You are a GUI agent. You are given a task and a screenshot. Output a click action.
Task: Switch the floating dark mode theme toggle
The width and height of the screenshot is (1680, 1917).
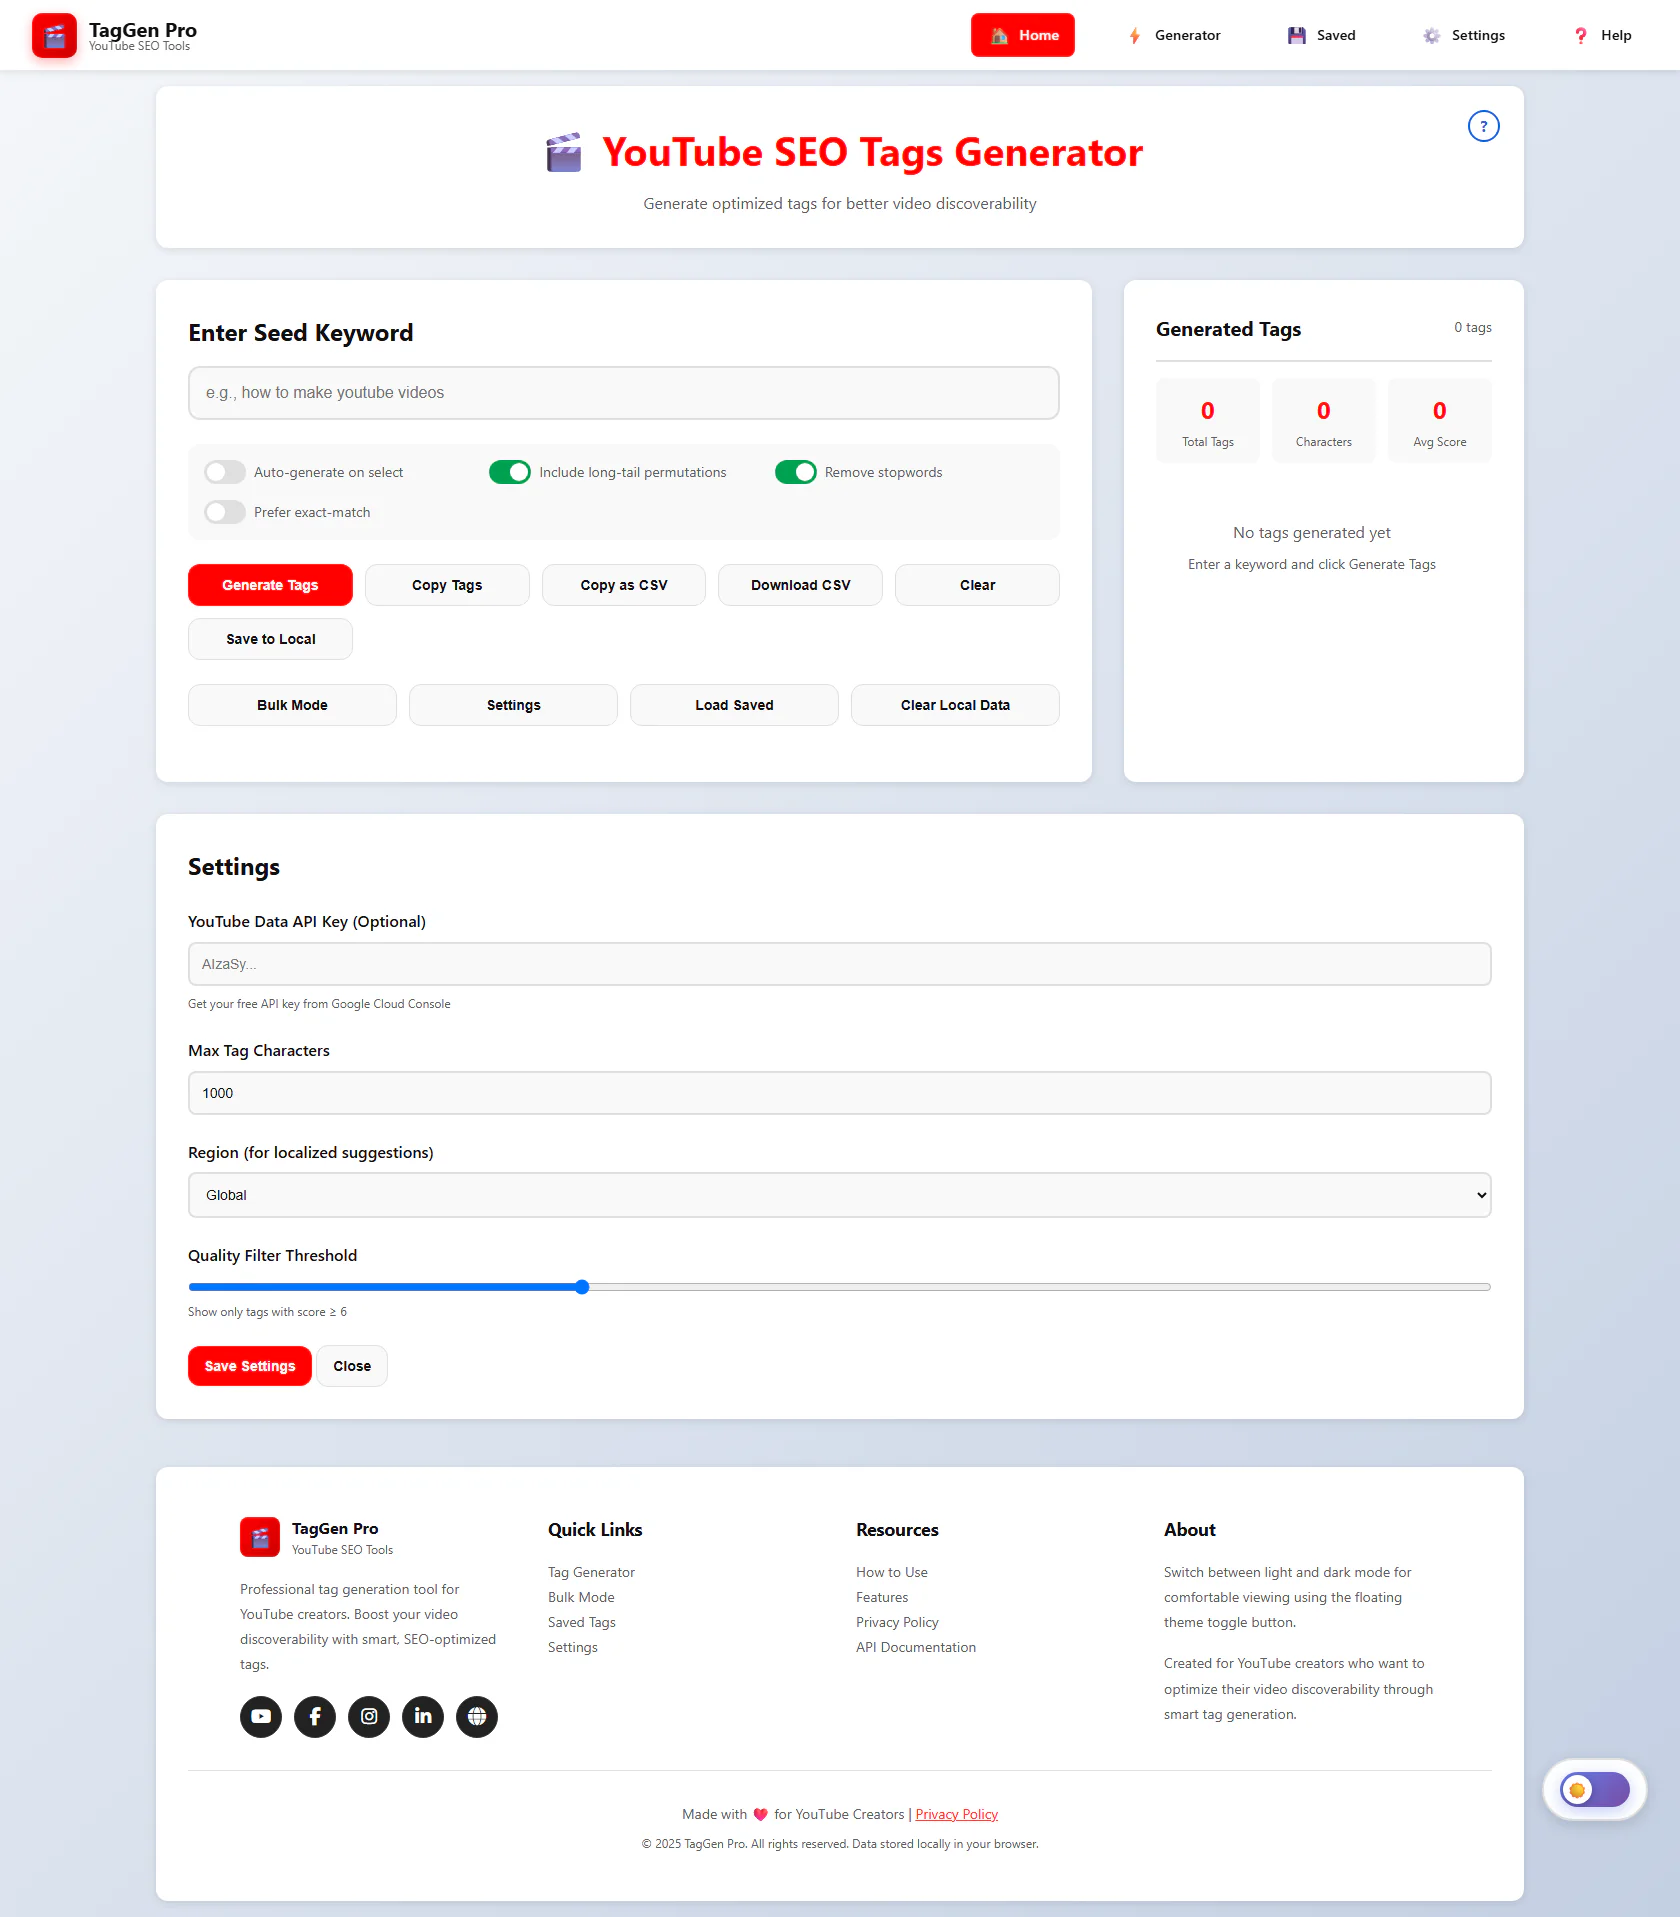(x=1594, y=1790)
